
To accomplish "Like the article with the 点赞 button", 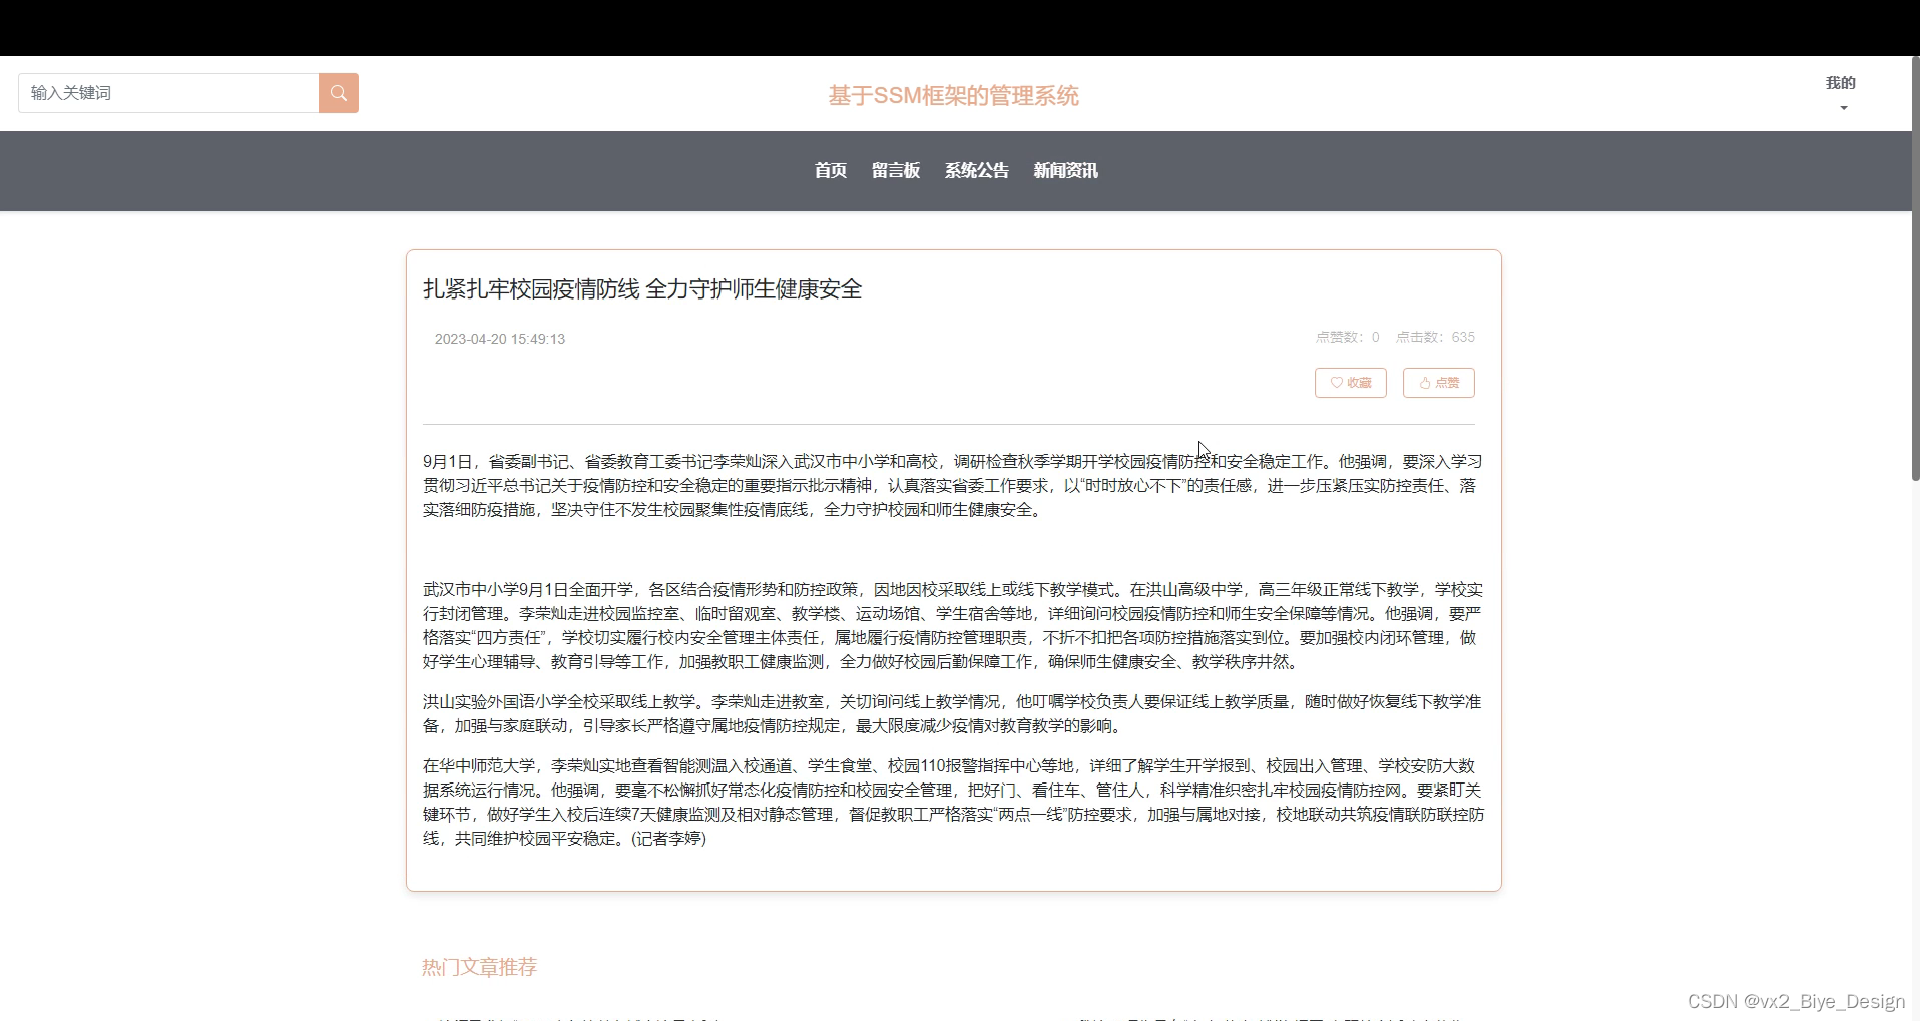I will [x=1438, y=383].
